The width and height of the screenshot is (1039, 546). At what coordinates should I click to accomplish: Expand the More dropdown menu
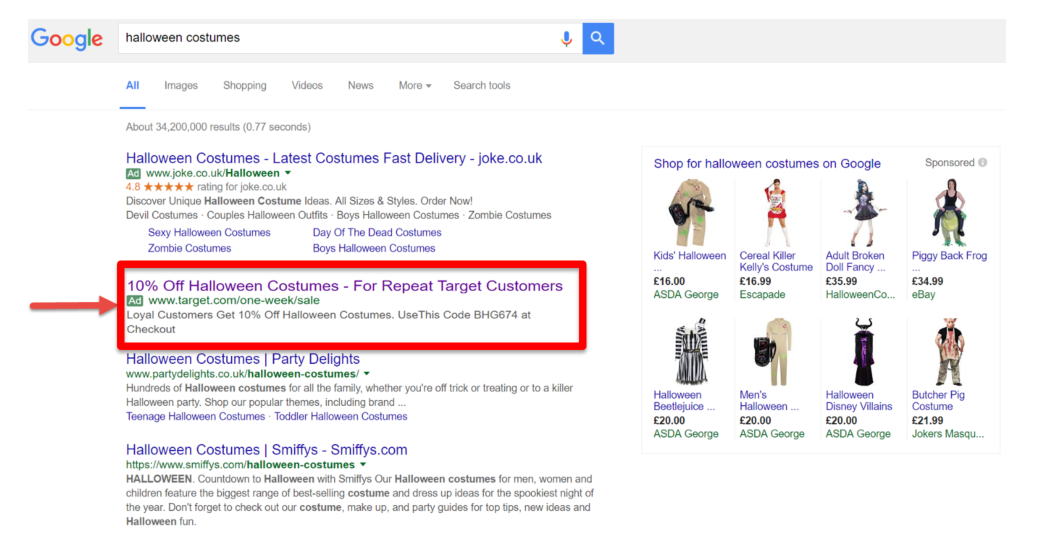pyautogui.click(x=415, y=85)
